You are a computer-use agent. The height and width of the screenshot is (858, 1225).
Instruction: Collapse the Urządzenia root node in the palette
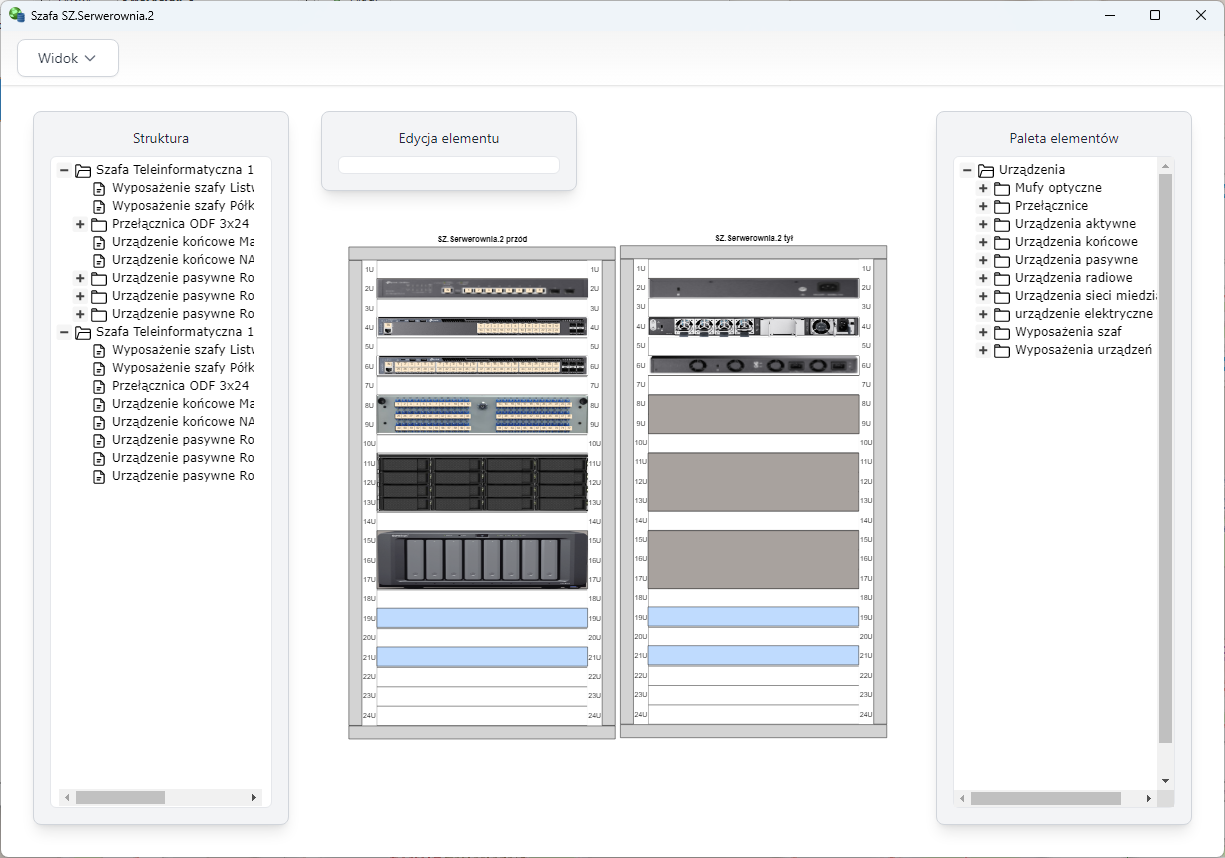(967, 170)
